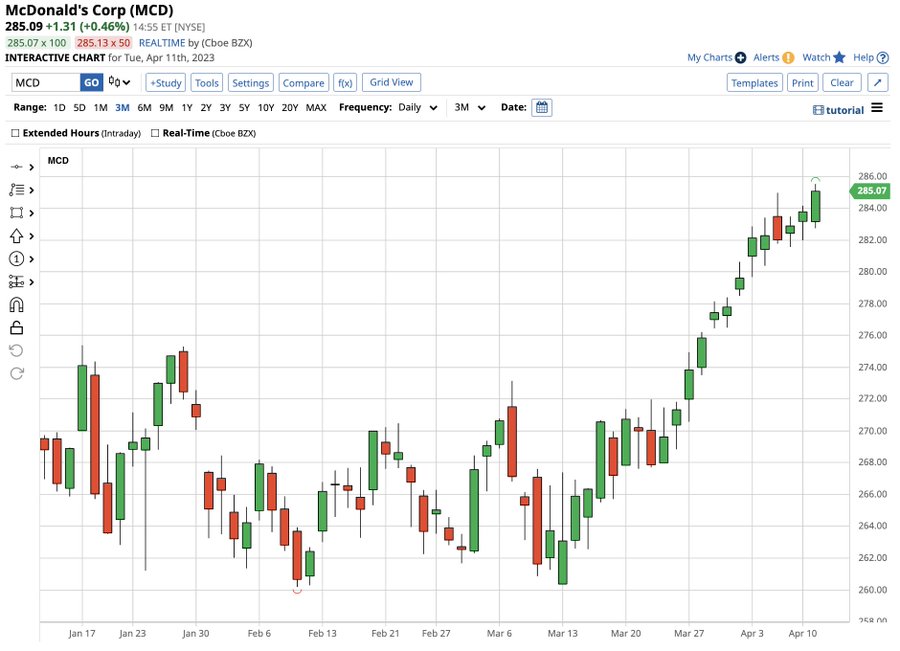Click the My Charts plus icon
The height and width of the screenshot is (651, 900).
[x=740, y=57]
